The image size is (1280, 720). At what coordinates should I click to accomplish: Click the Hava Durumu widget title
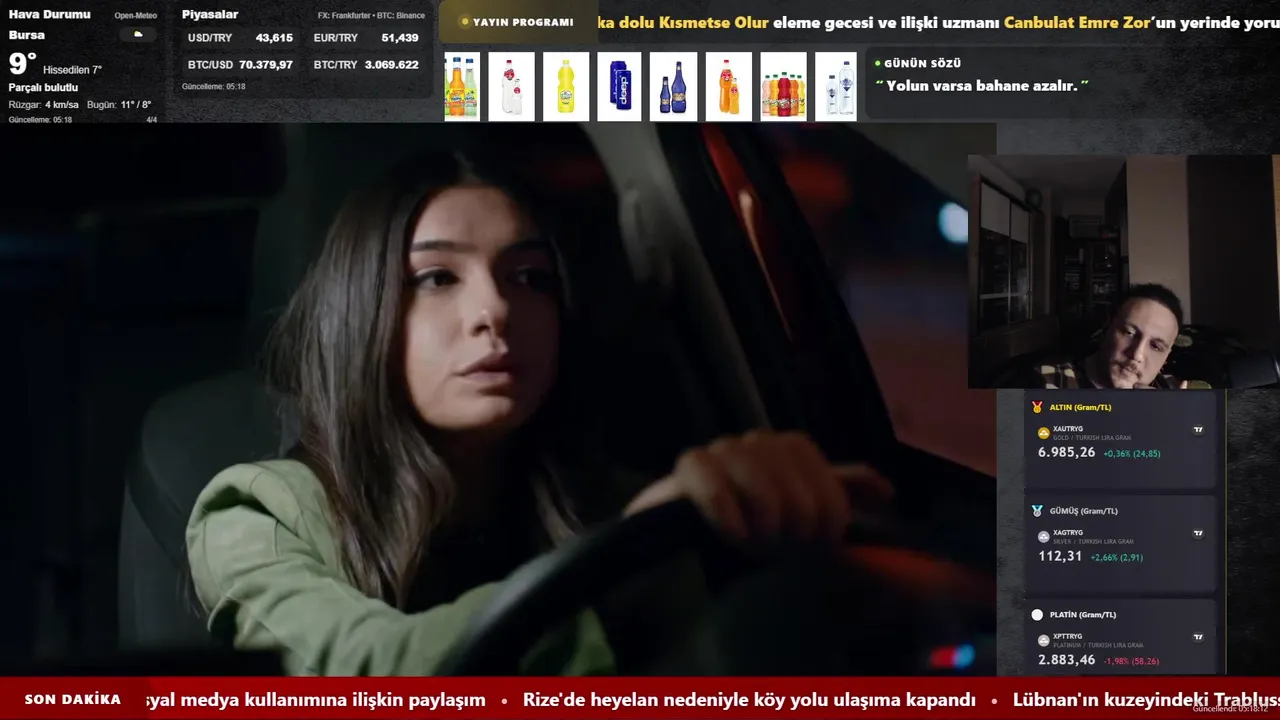49,14
